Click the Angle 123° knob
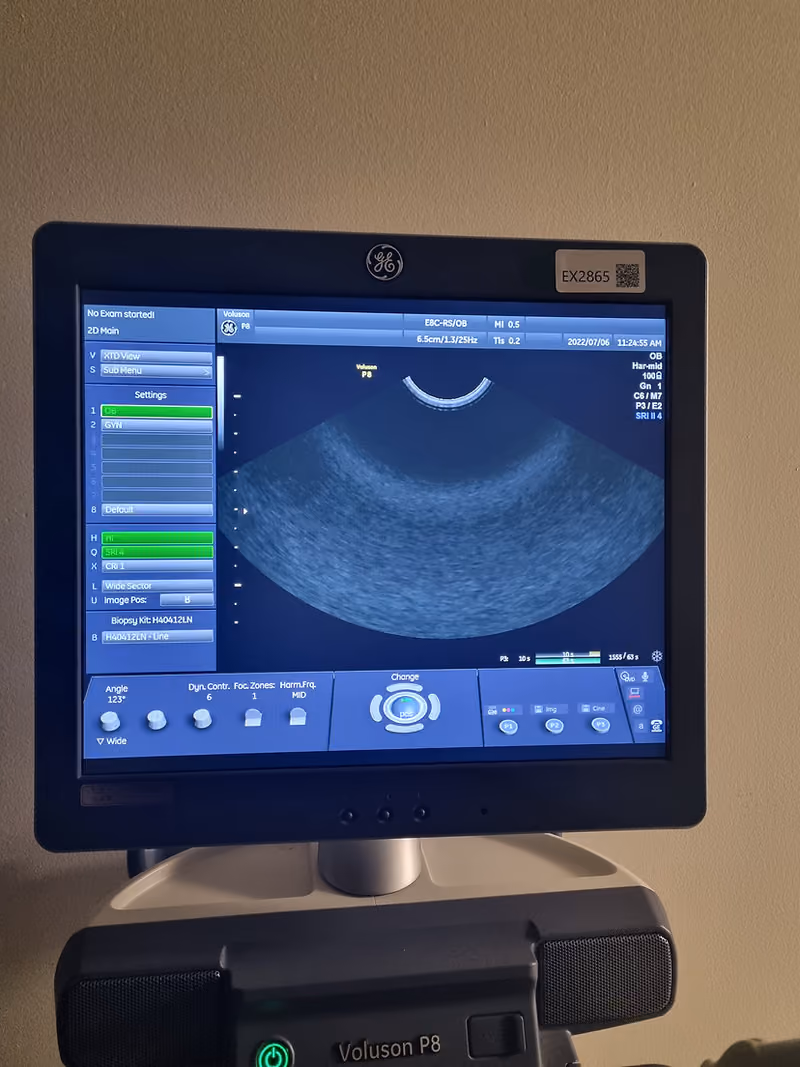The width and height of the screenshot is (800, 1067). click(110, 721)
